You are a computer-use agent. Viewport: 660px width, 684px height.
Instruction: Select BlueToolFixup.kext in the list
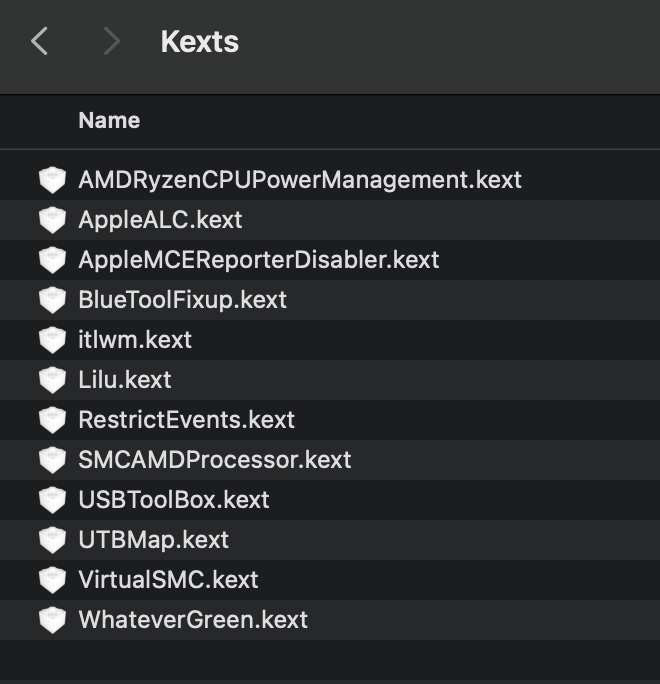click(182, 300)
